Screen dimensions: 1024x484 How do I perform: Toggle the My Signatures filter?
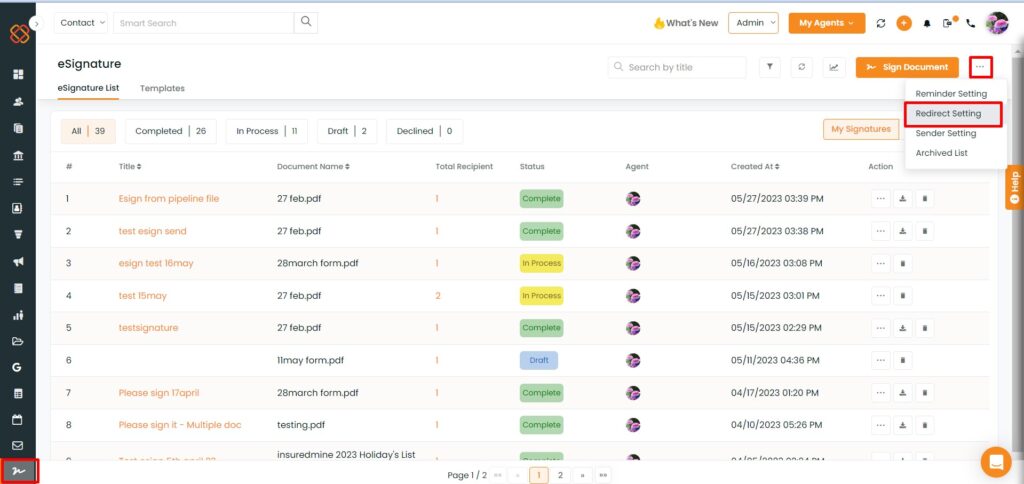point(861,129)
